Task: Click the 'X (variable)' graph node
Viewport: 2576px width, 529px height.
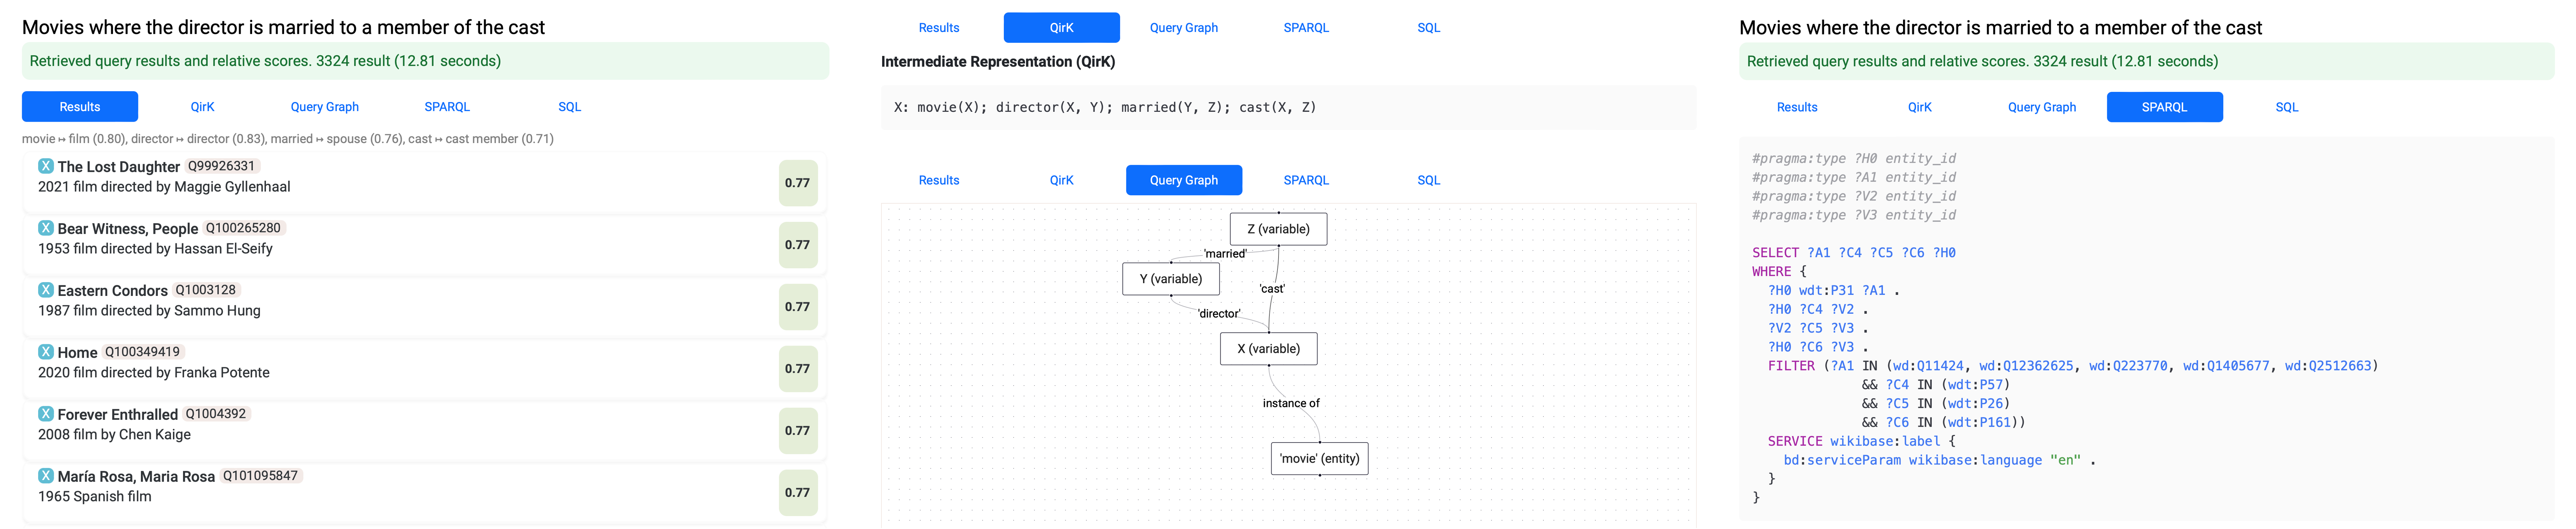Action: (1268, 349)
